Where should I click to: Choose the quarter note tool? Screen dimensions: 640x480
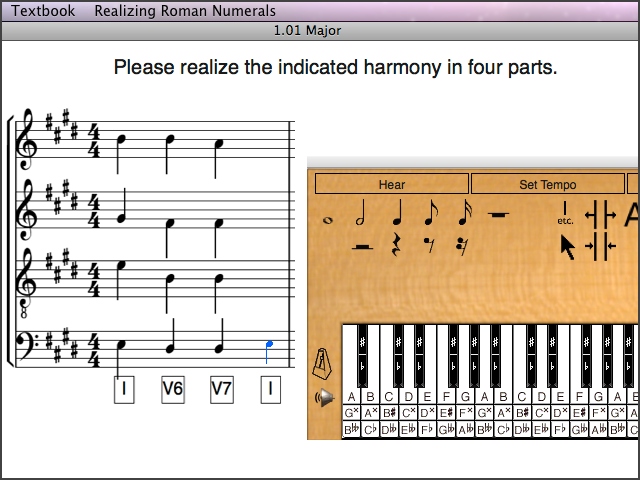click(x=396, y=213)
